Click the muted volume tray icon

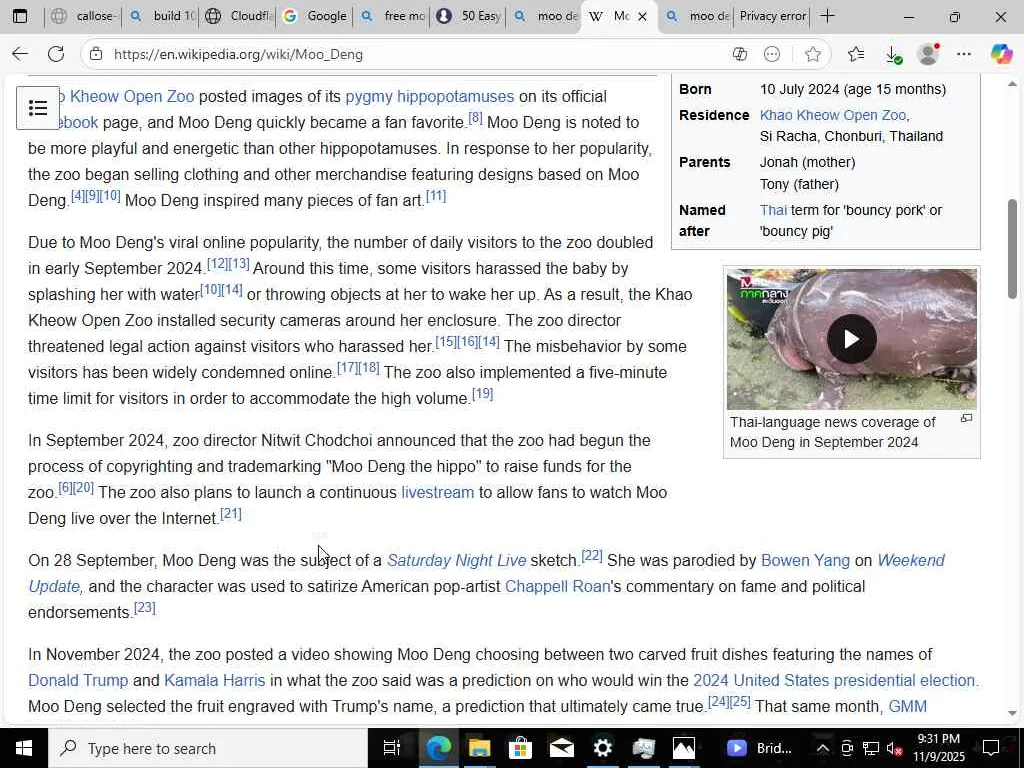[x=894, y=748]
